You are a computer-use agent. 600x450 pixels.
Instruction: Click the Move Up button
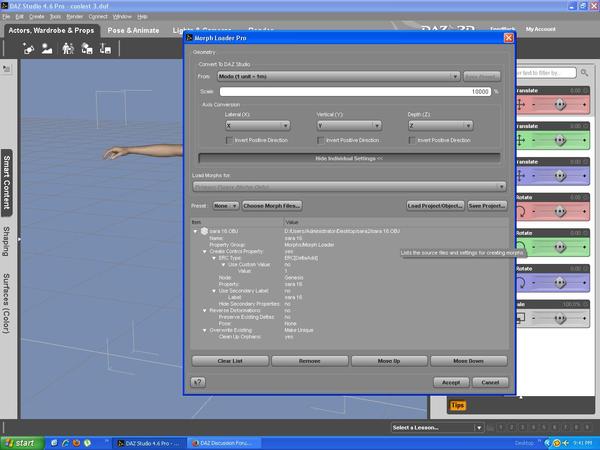point(389,361)
